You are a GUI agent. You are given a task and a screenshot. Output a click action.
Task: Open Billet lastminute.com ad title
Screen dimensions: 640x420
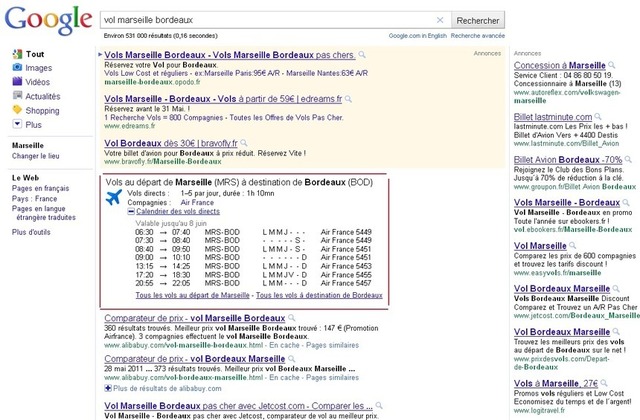pyautogui.click(x=553, y=117)
